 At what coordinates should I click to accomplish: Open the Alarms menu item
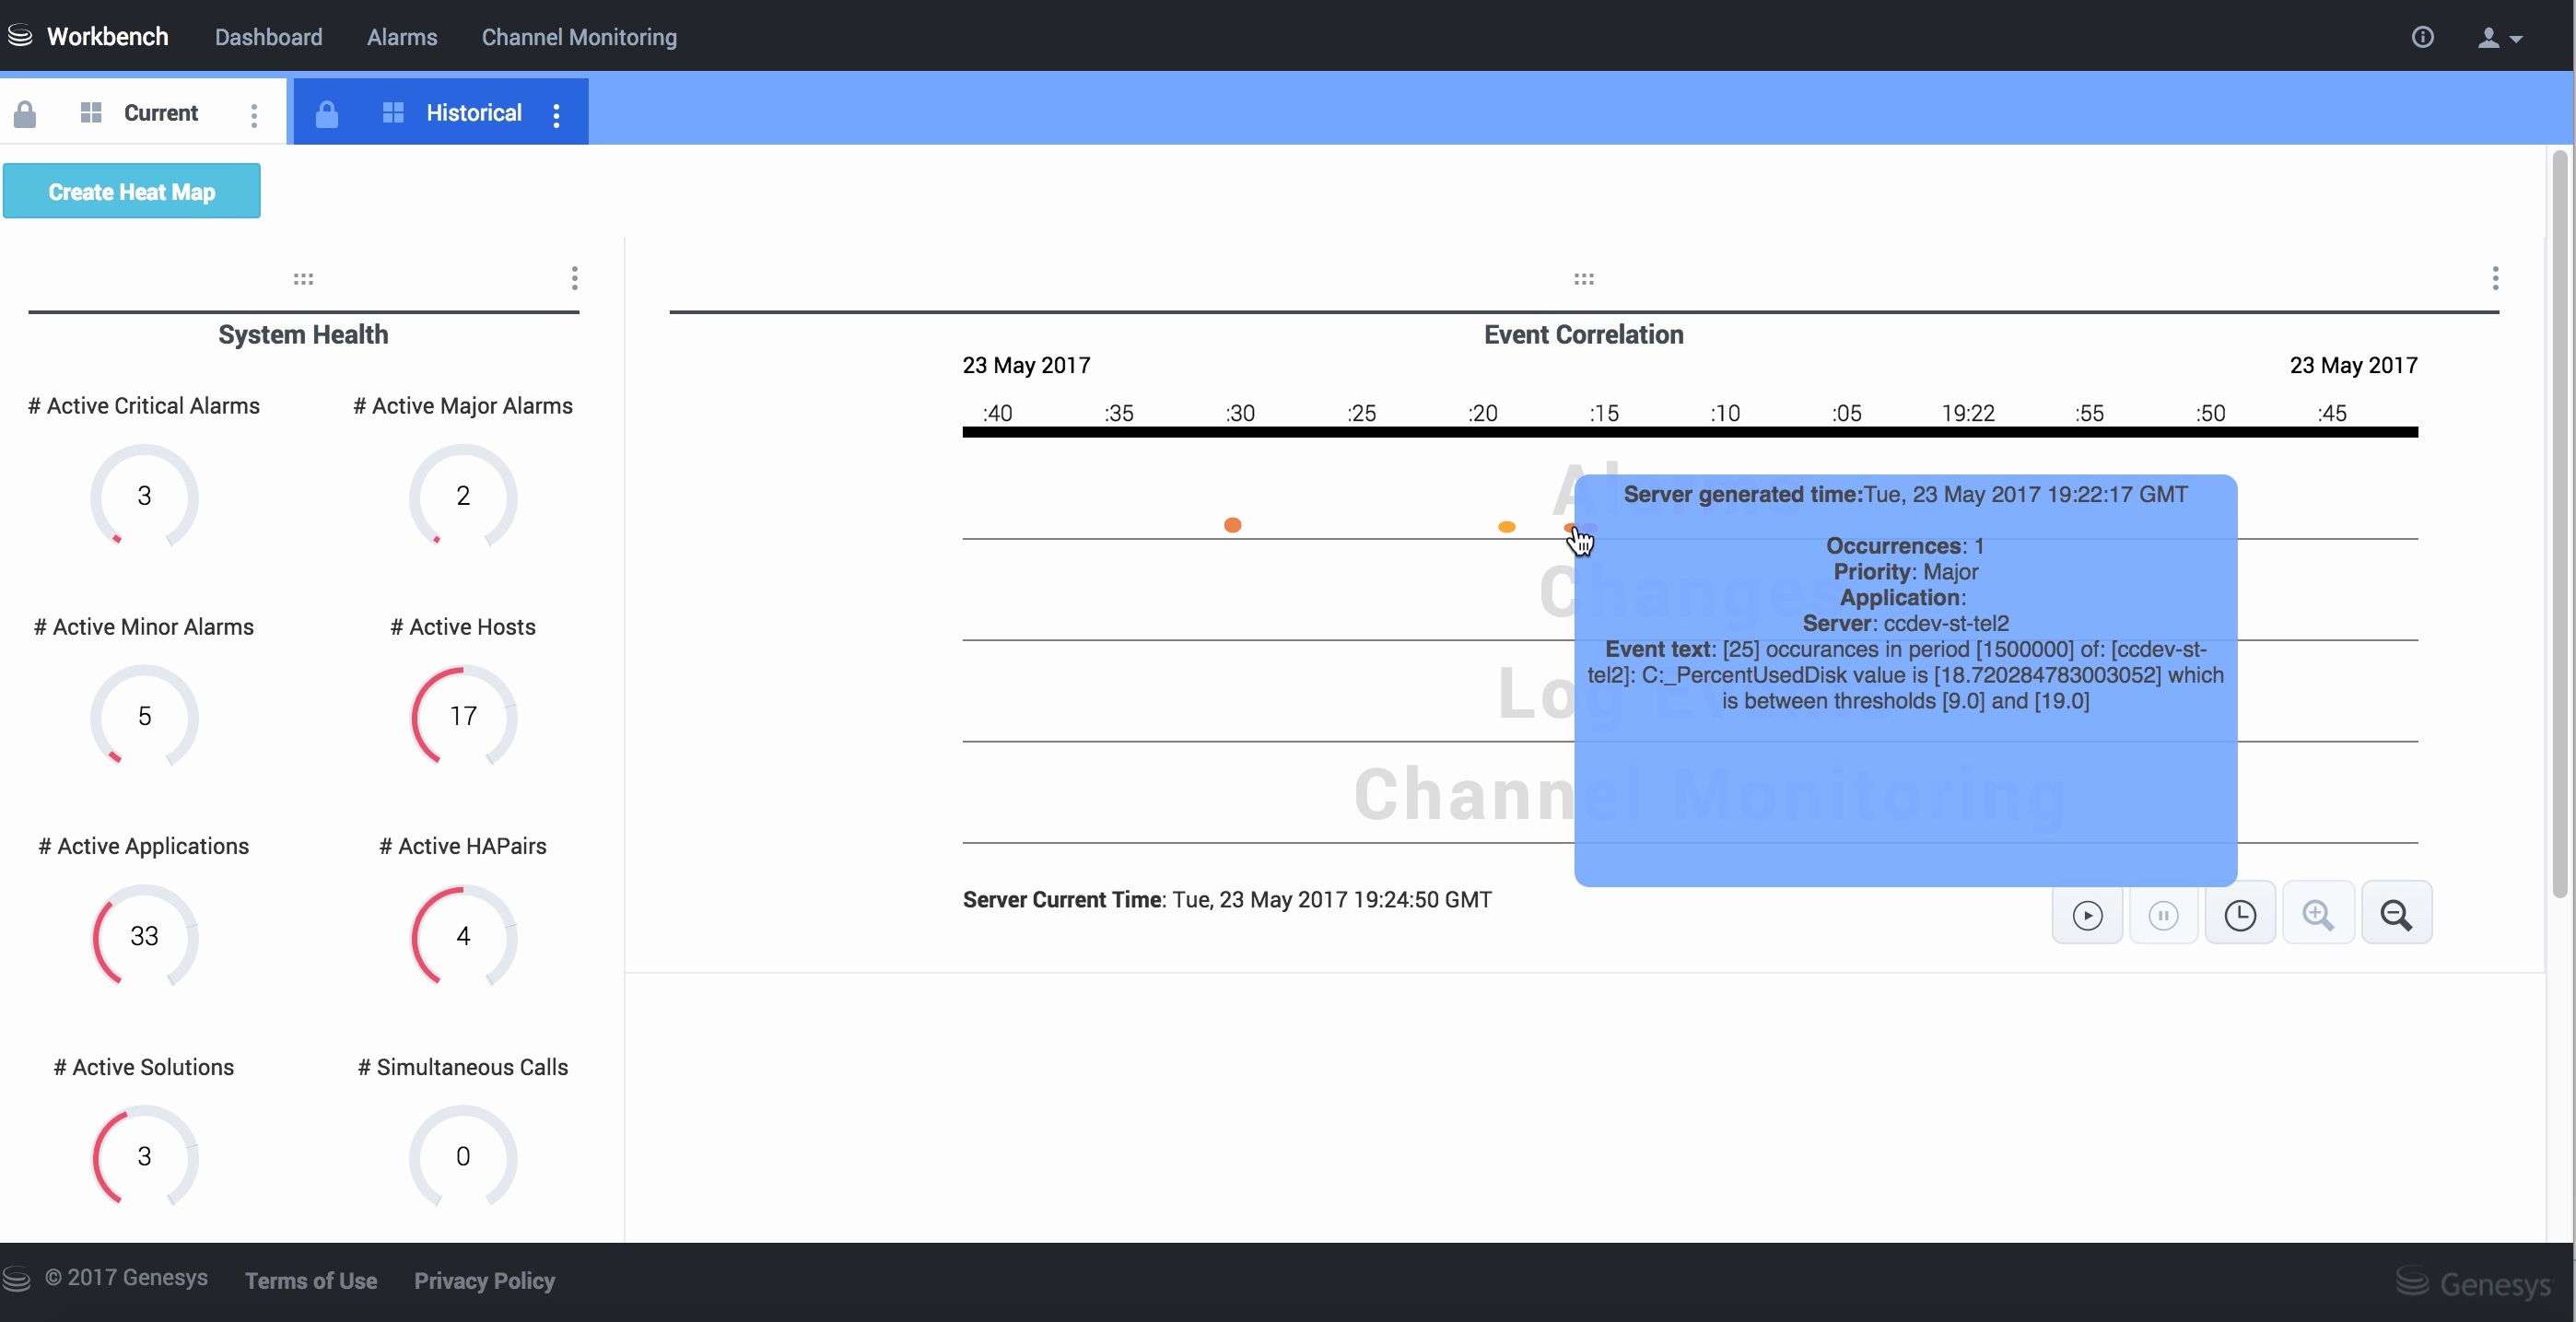coord(402,37)
